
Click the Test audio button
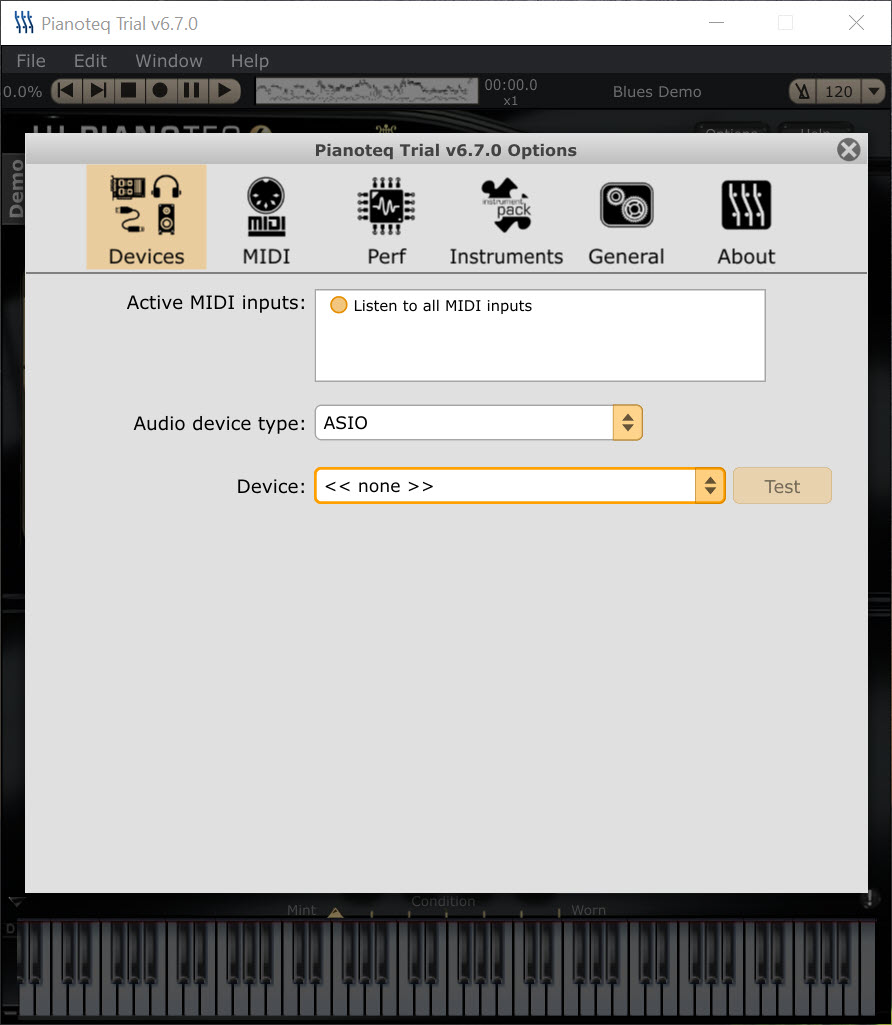(782, 486)
